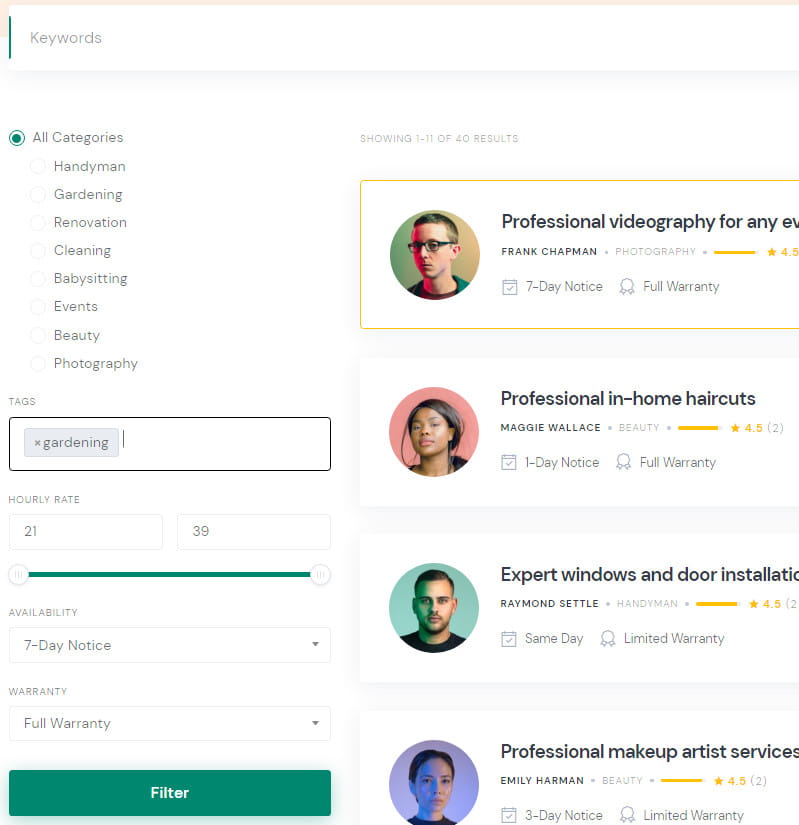
Task: Click the right handle of hourly rate slider
Action: (320, 574)
